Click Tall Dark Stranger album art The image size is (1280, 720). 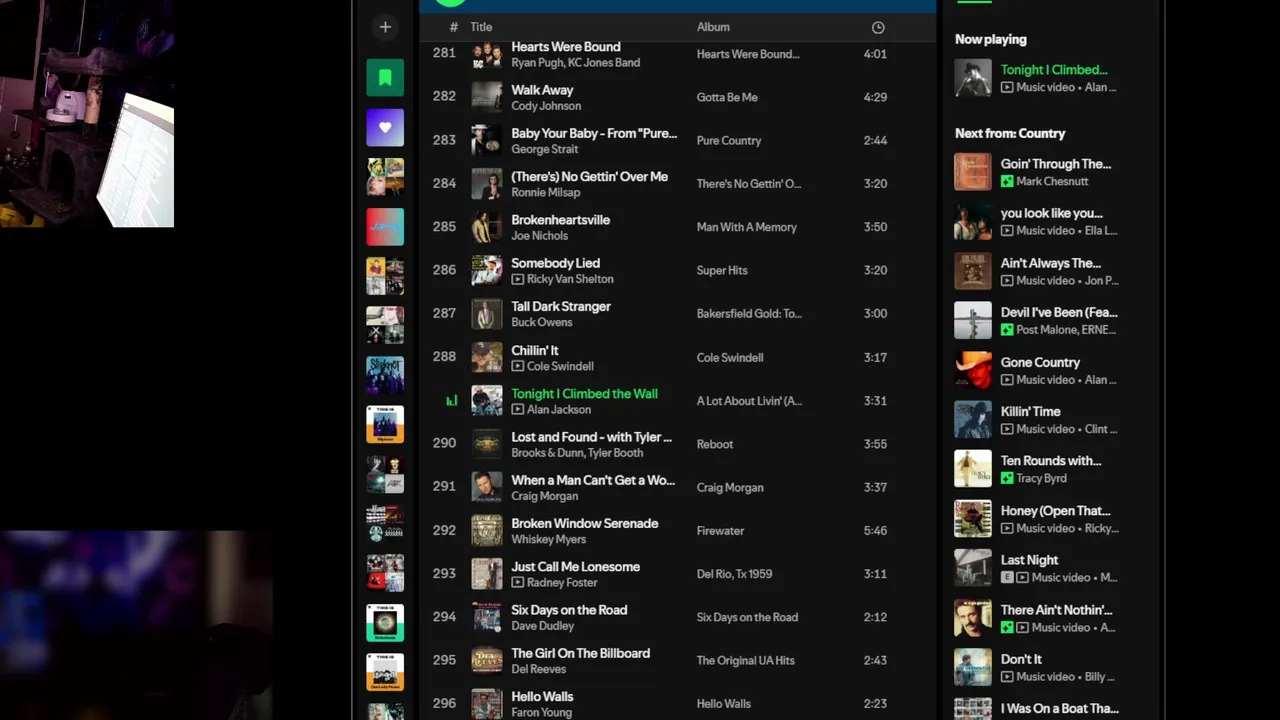tap(487, 314)
